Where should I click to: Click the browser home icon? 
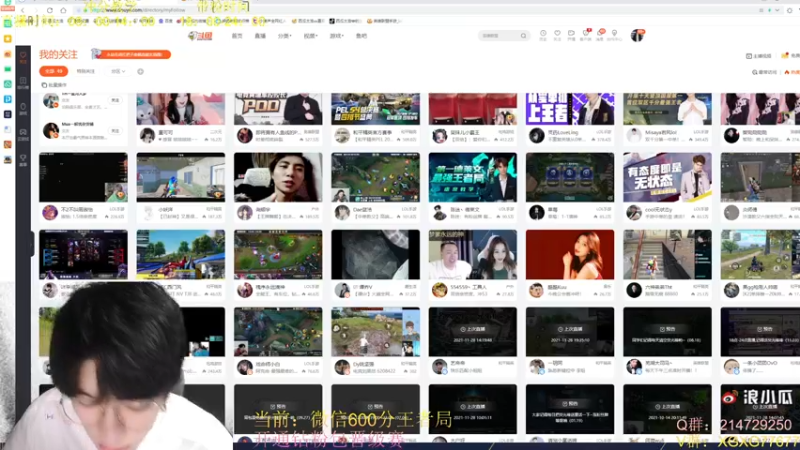tap(63, 10)
